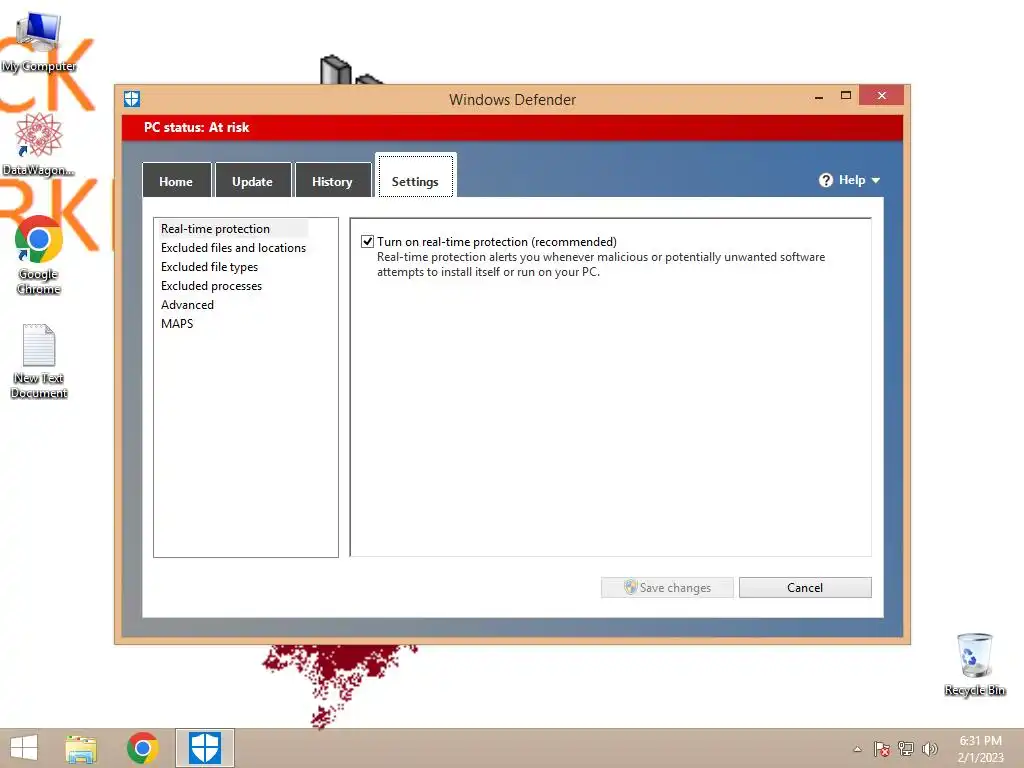The image size is (1024, 768).
Task: Select the MAPS settings entry
Action: click(x=177, y=323)
